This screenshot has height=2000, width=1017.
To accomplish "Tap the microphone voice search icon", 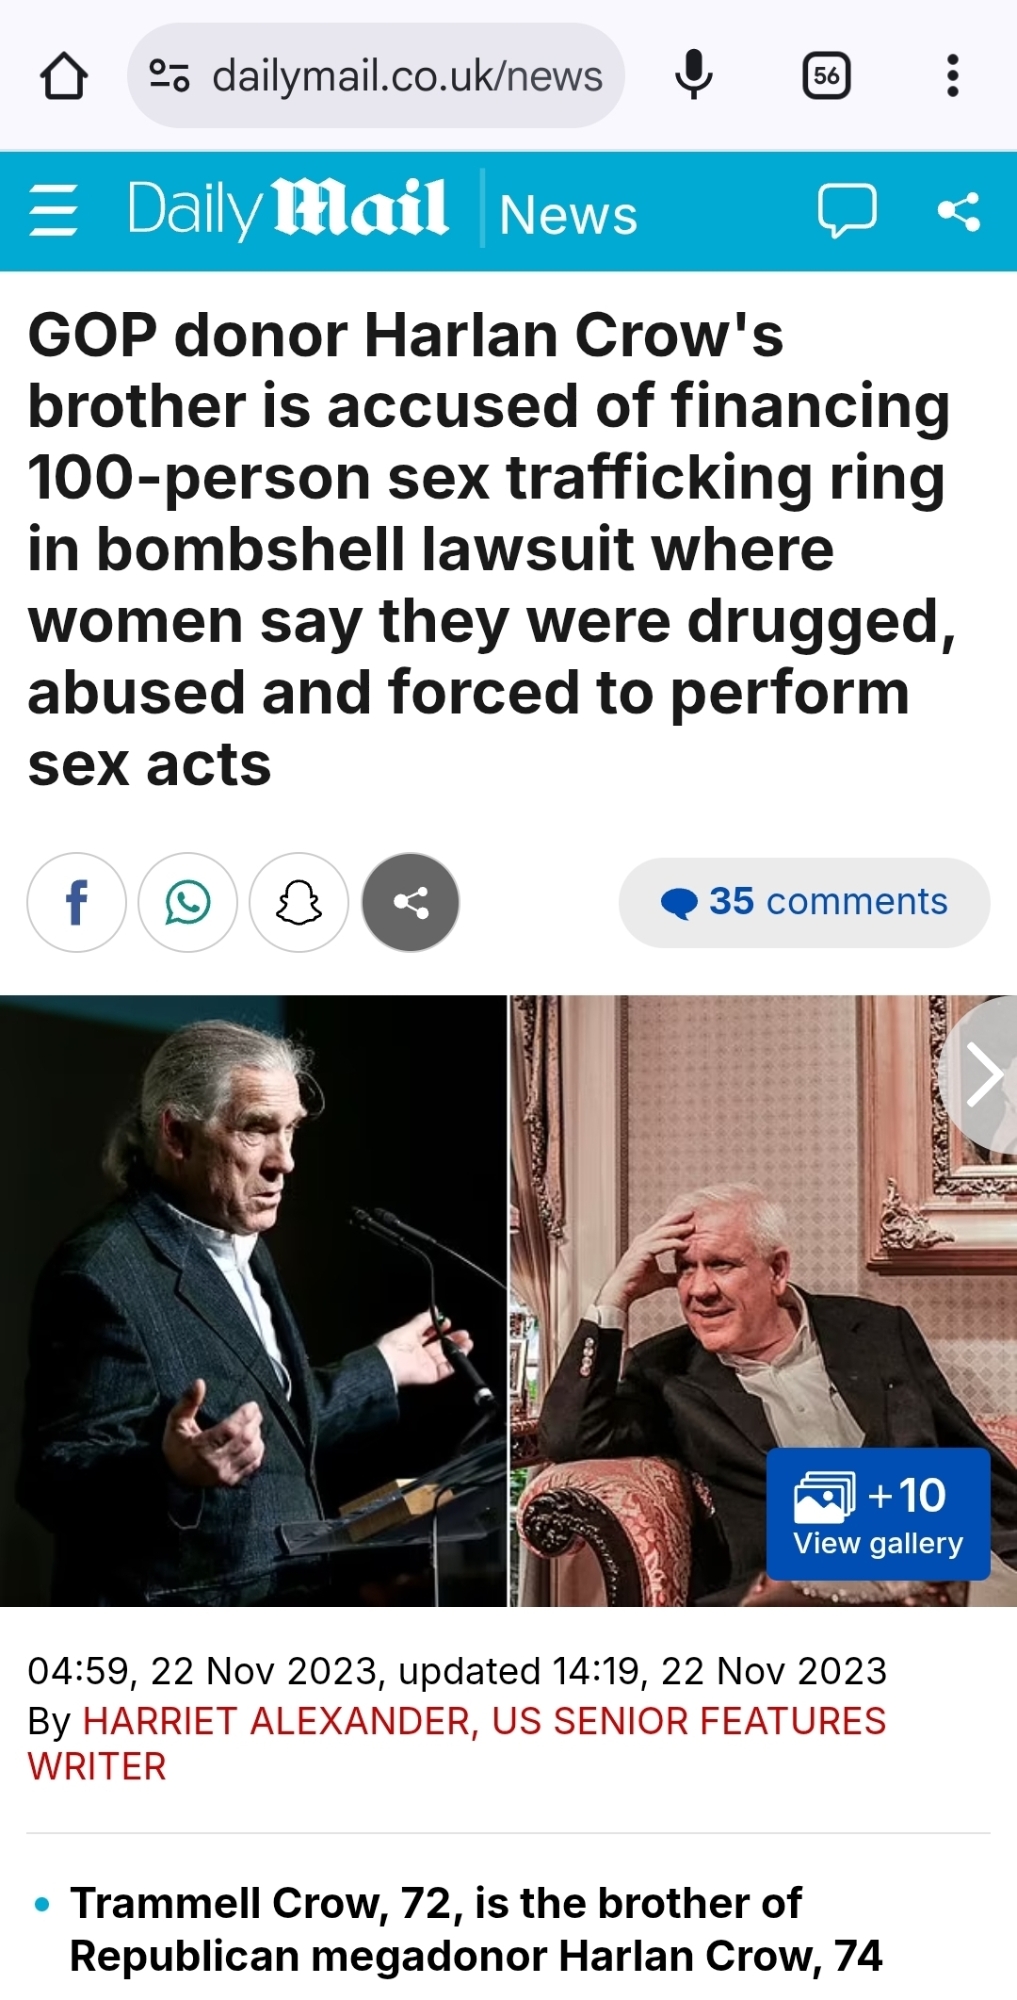I will point(693,76).
